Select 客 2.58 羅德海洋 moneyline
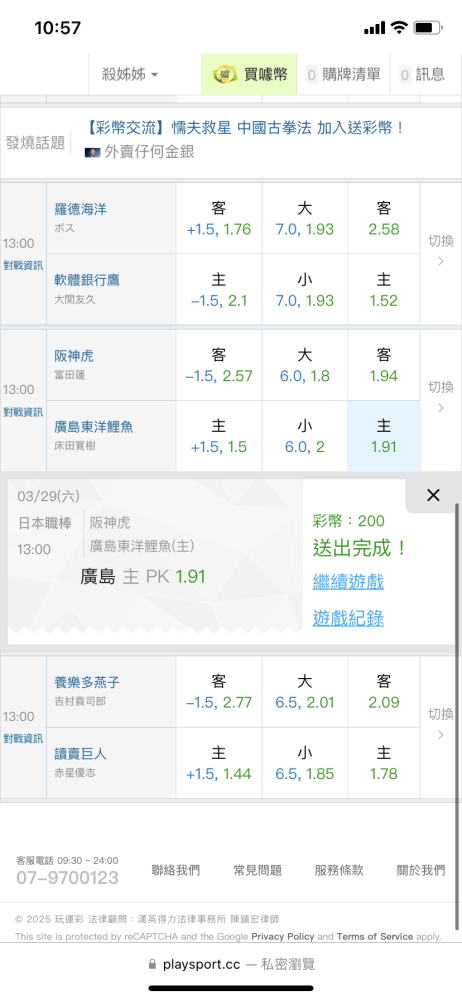The image size is (462, 1000). coord(384,218)
